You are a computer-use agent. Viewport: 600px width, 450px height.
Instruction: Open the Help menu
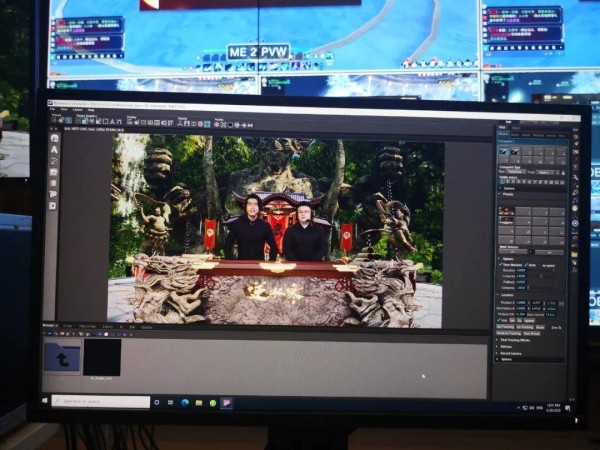tap(91, 110)
